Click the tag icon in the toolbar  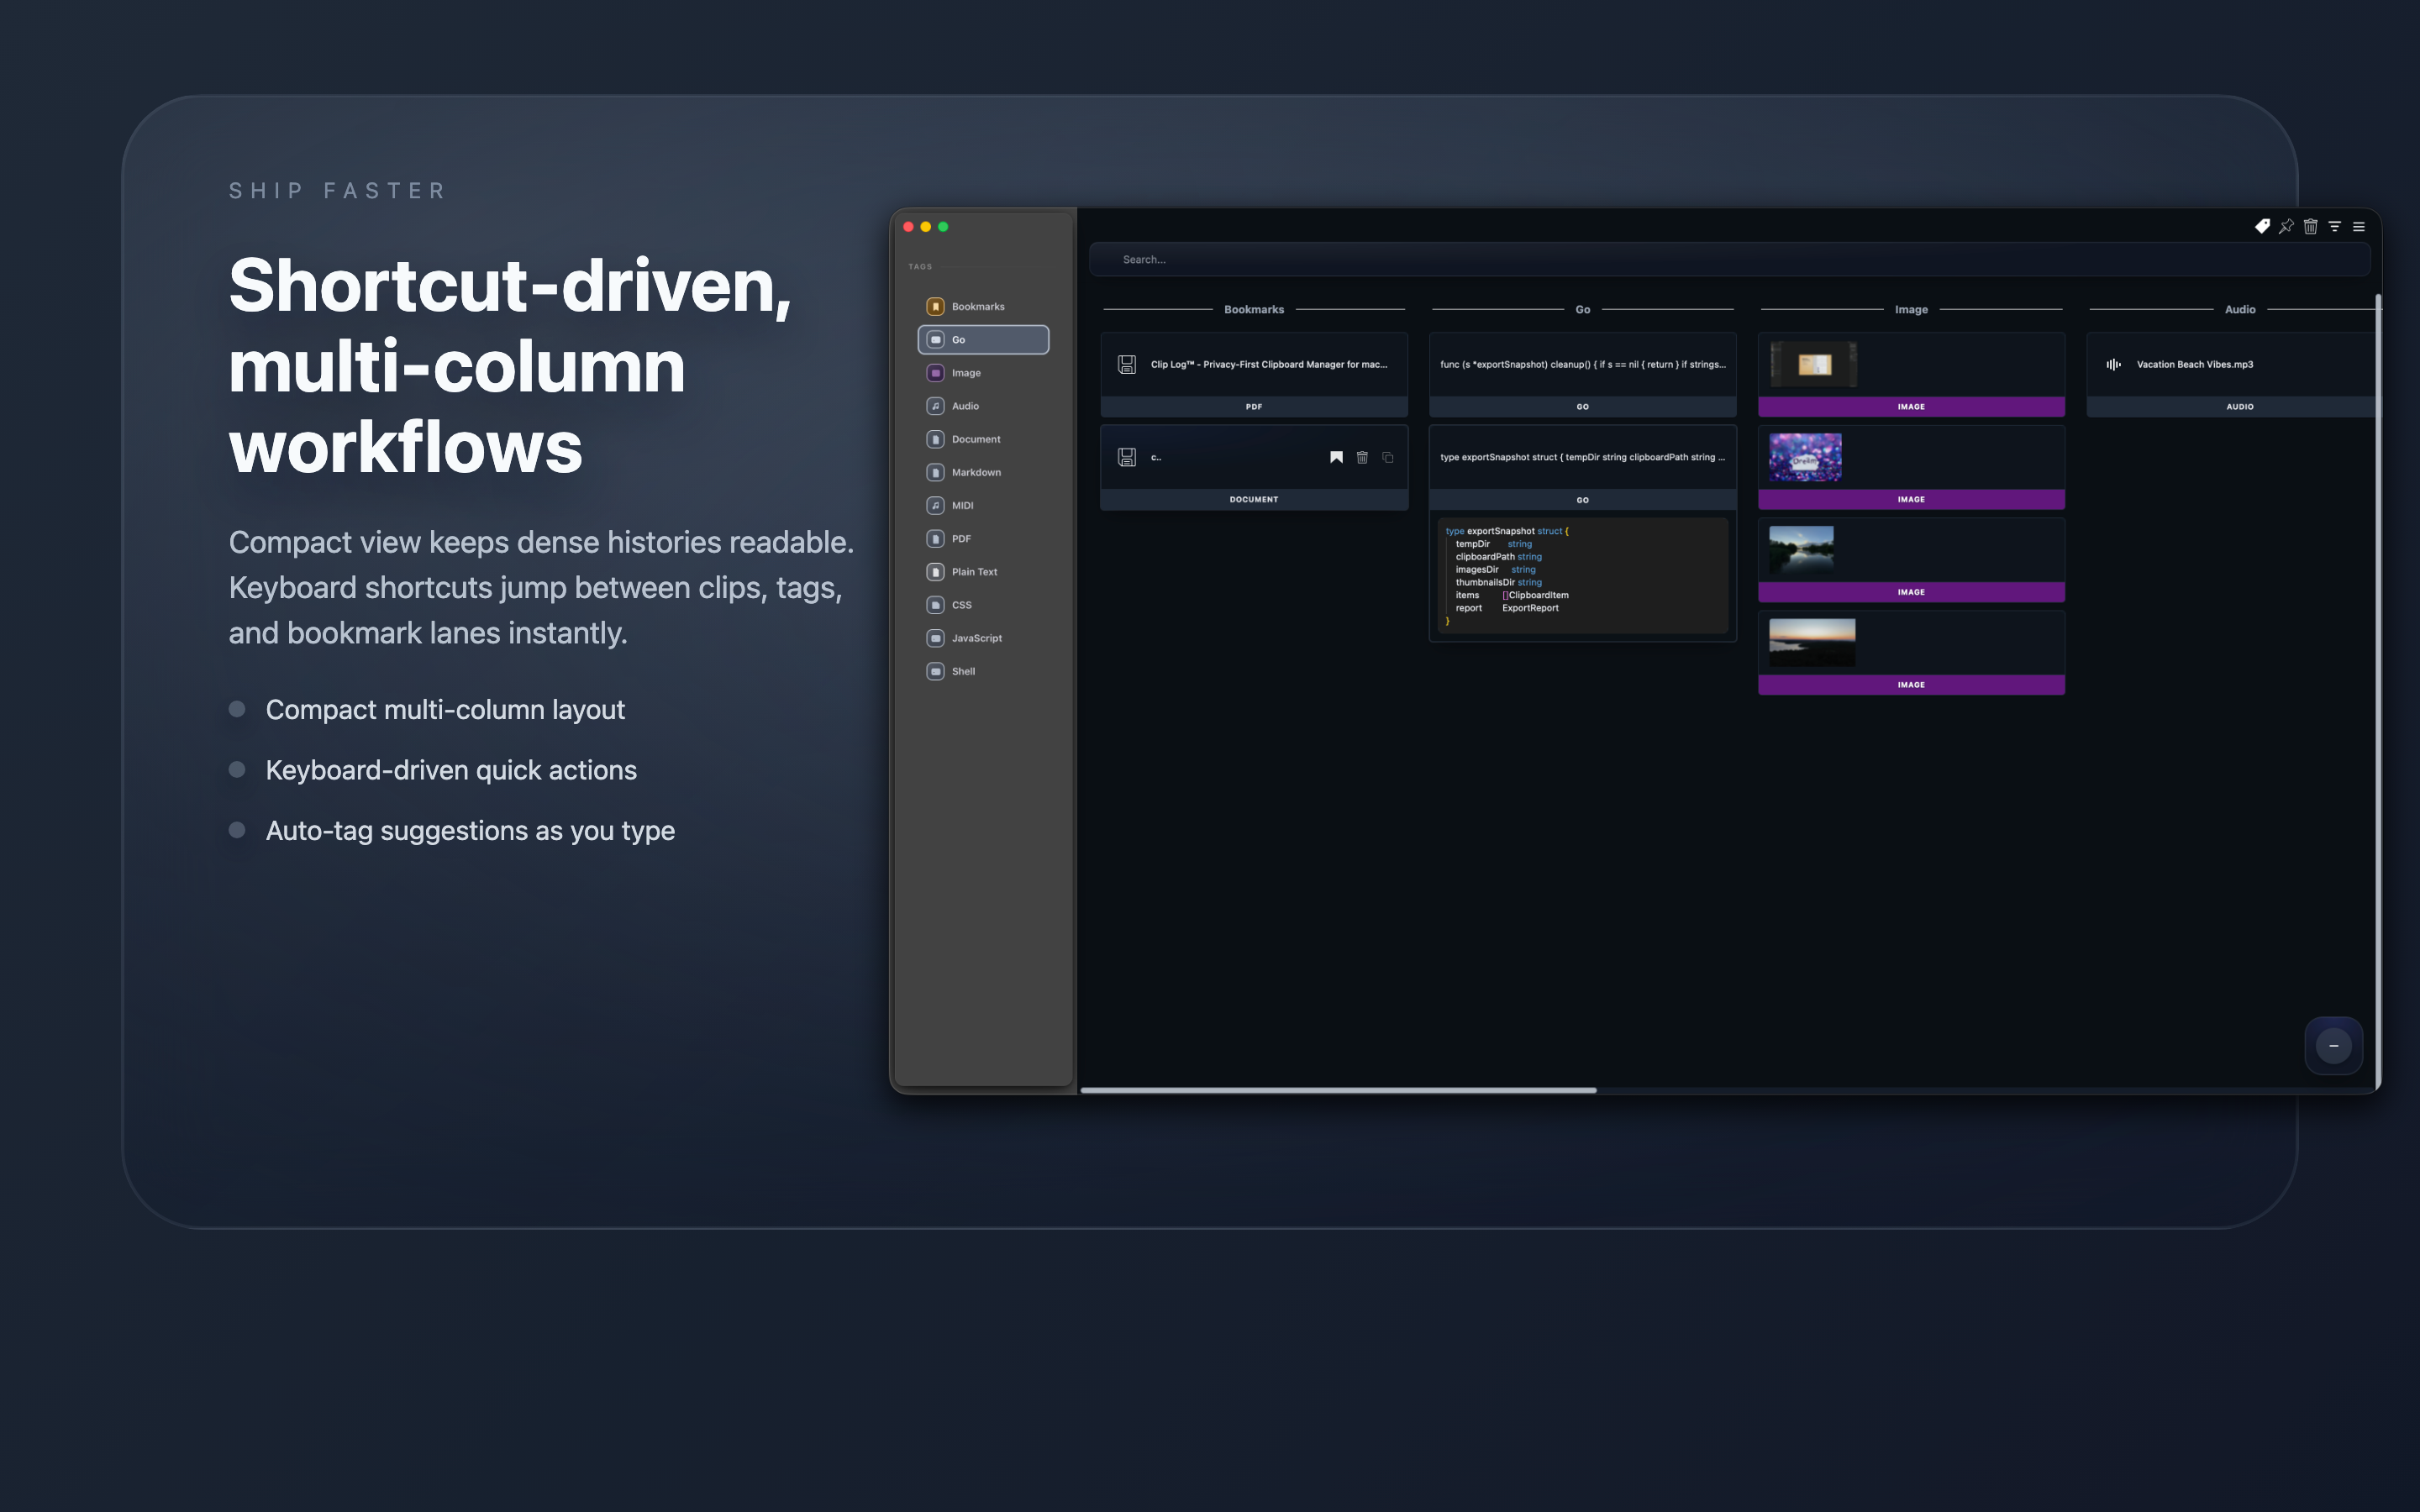tap(2262, 227)
